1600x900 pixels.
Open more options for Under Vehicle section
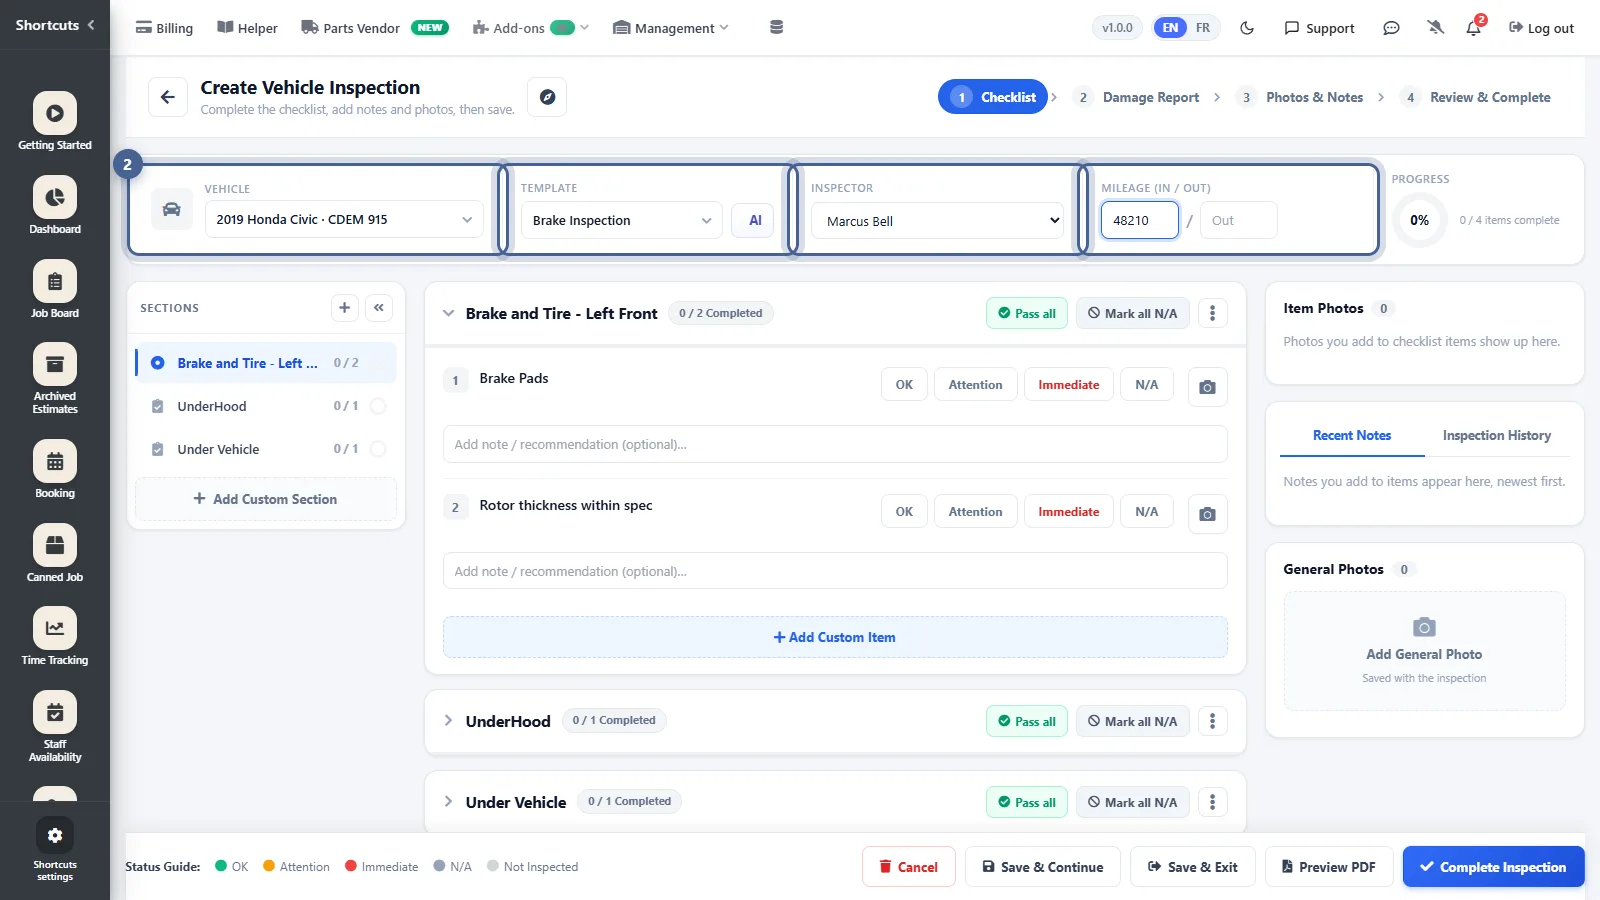[x=1212, y=802]
